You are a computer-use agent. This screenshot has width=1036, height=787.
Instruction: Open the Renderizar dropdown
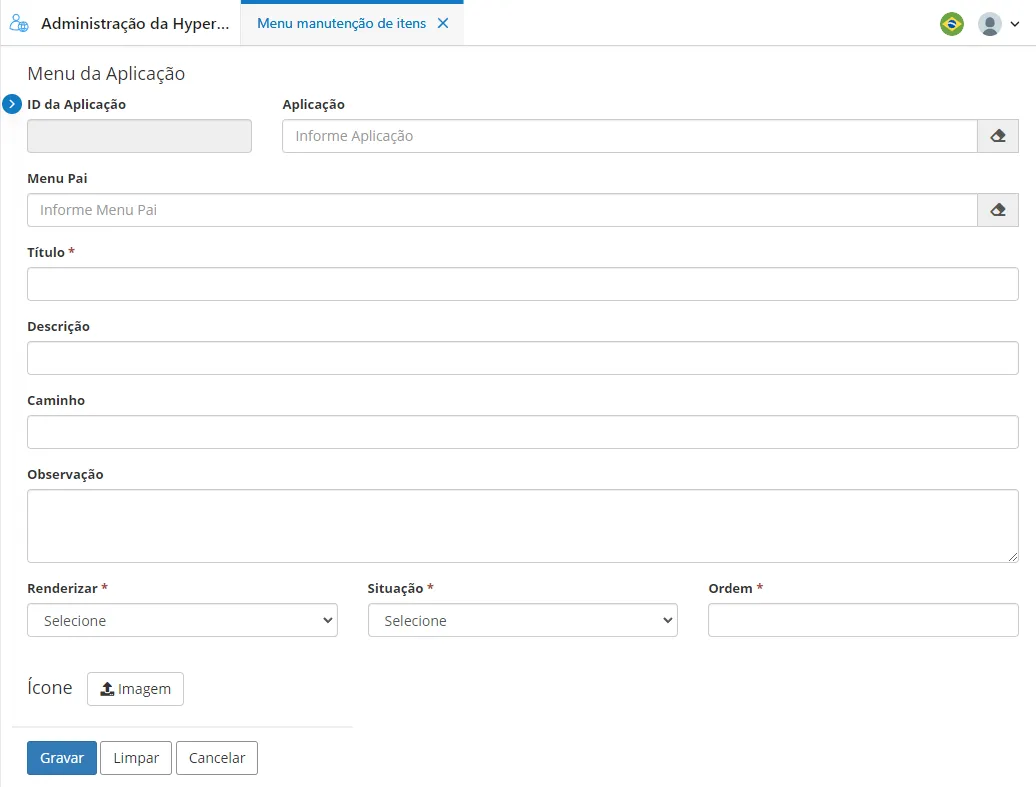182,620
